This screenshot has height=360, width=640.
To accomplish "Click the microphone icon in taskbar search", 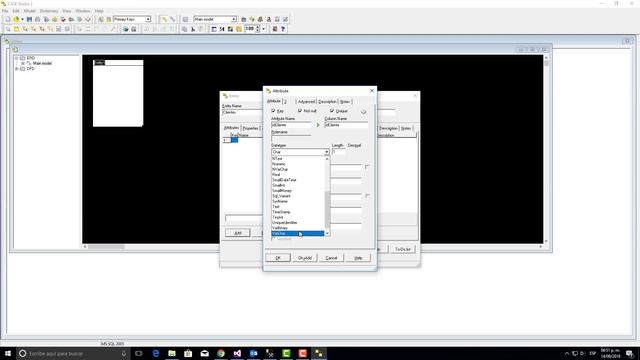I will [124, 353].
